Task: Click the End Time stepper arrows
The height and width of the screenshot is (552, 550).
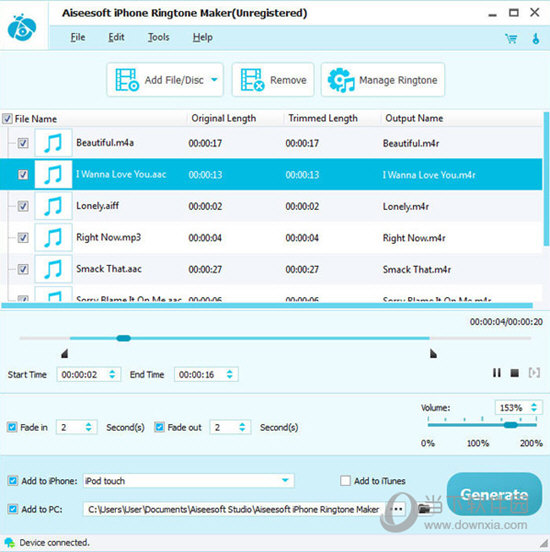Action: (230, 374)
